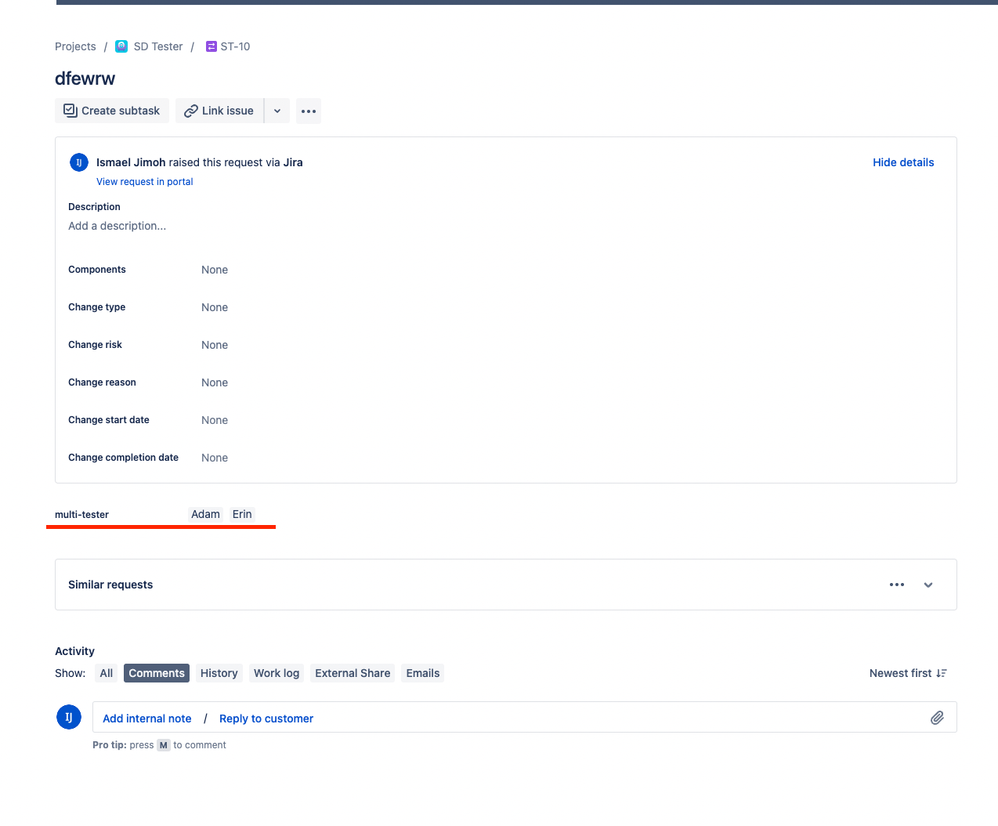Click the Add a description field
Image resolution: width=998 pixels, height=826 pixels.
117,226
